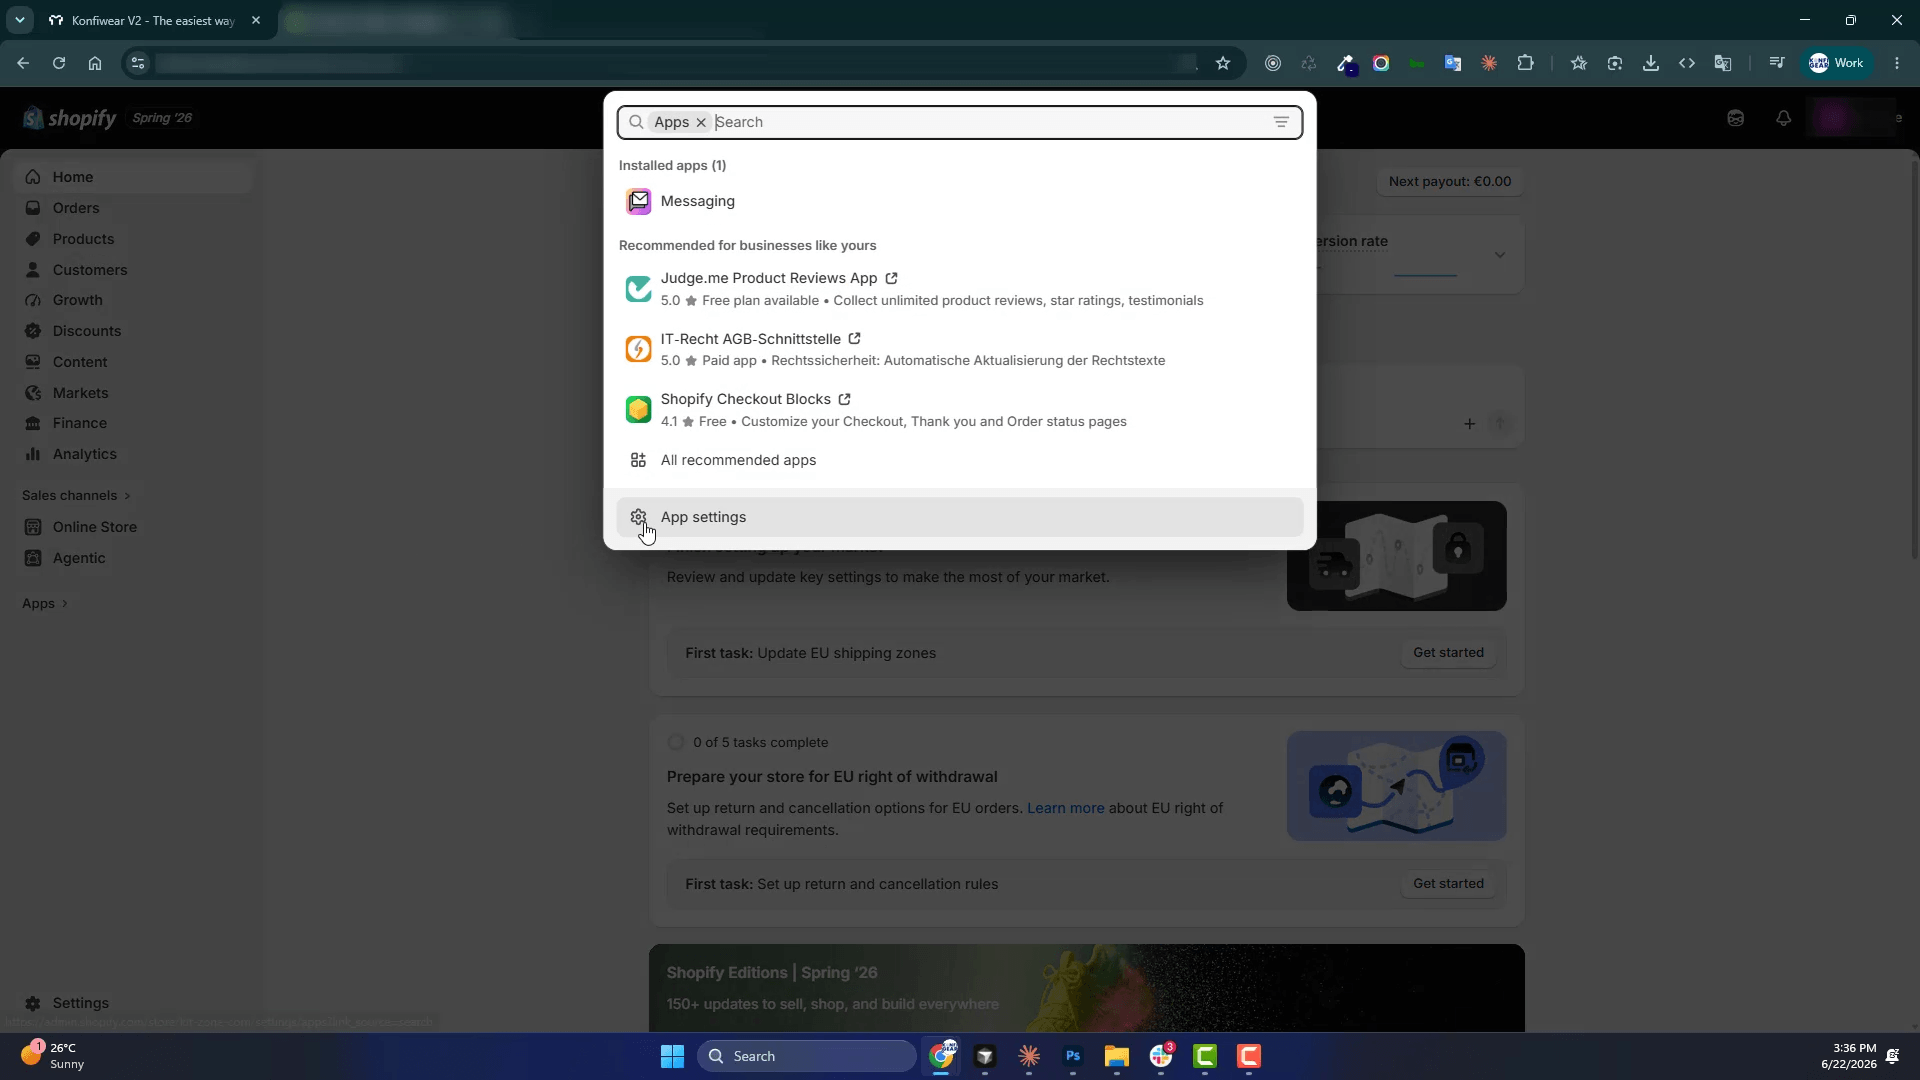The width and height of the screenshot is (1920, 1080).
Task: Open Shopify Checkout Blocks external link icon
Action: pyautogui.click(x=845, y=399)
